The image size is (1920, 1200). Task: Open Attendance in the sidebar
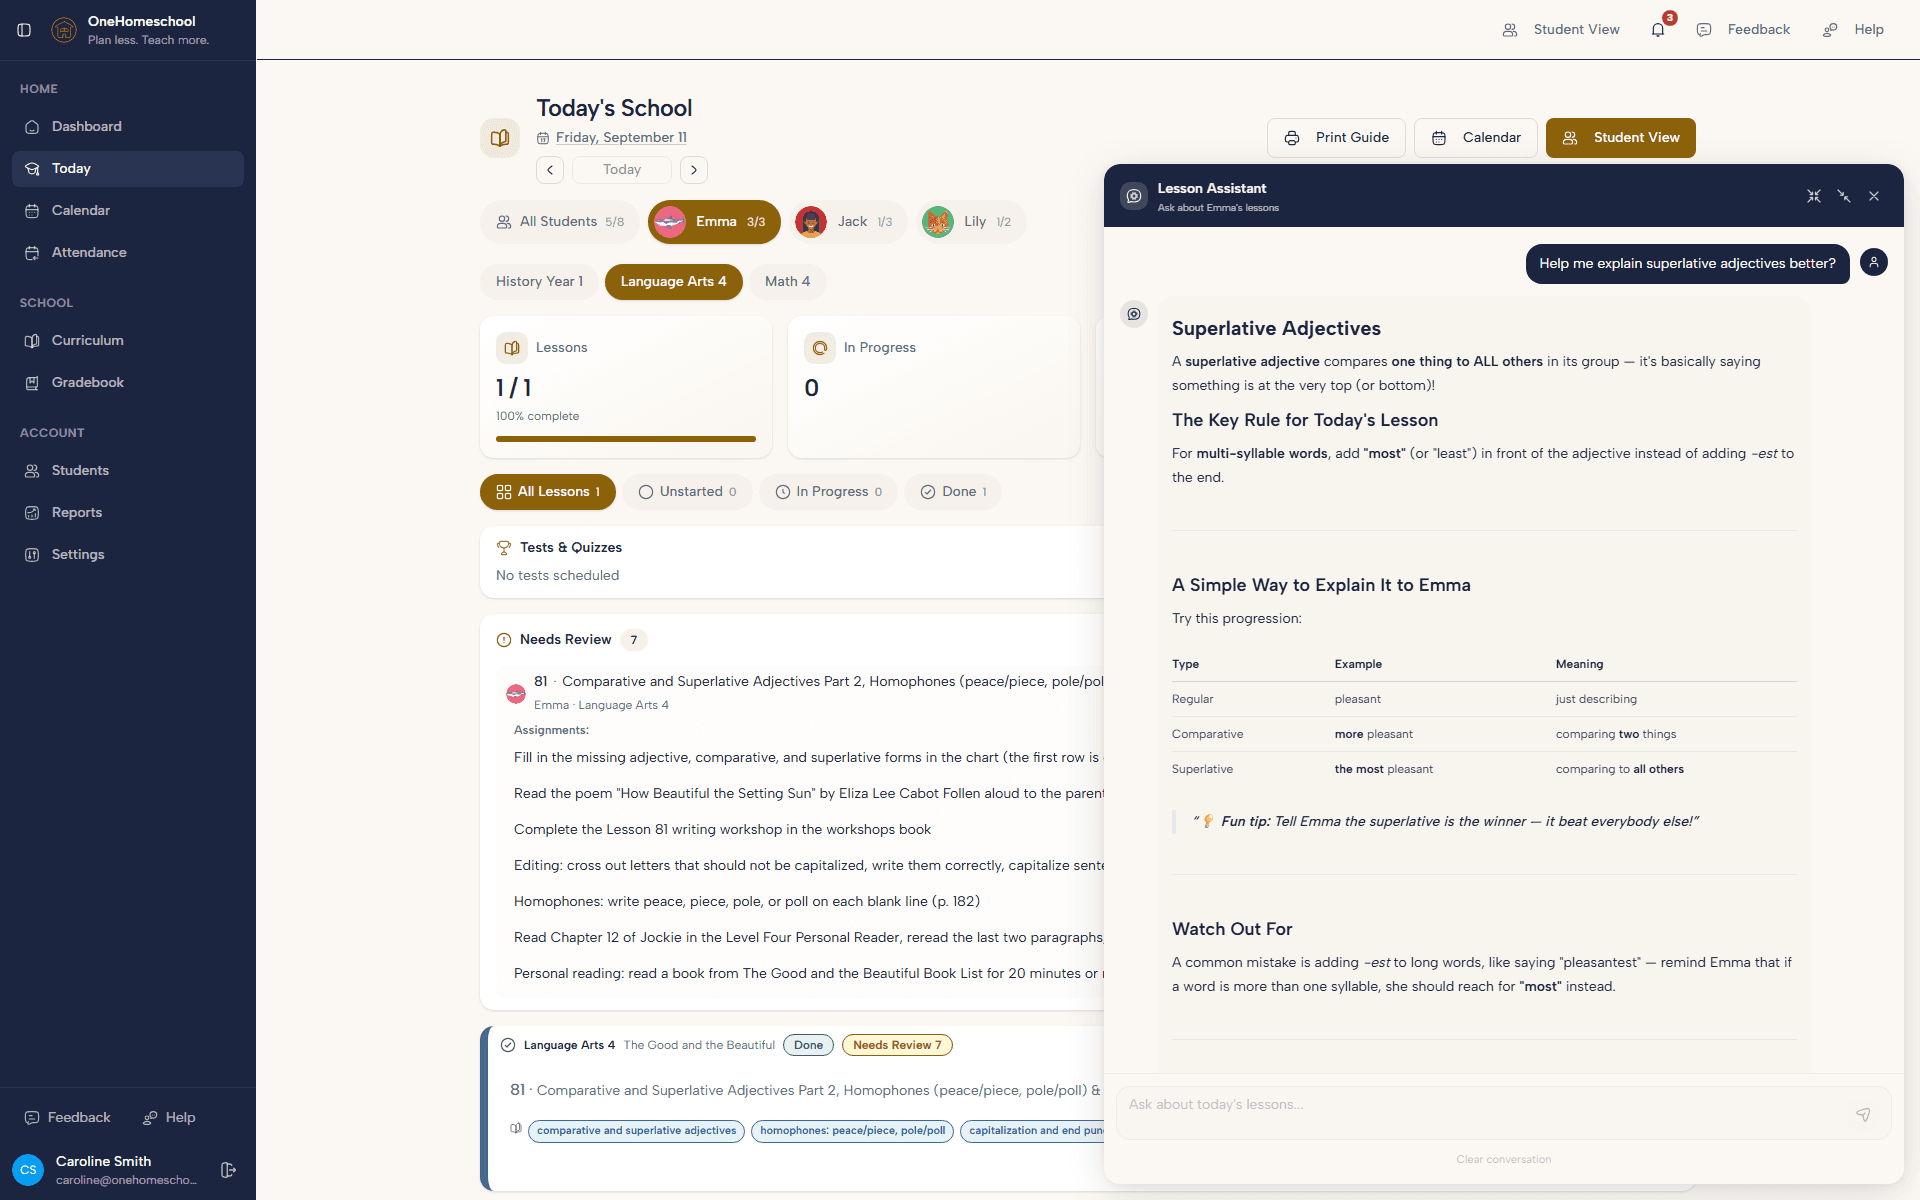click(128, 253)
